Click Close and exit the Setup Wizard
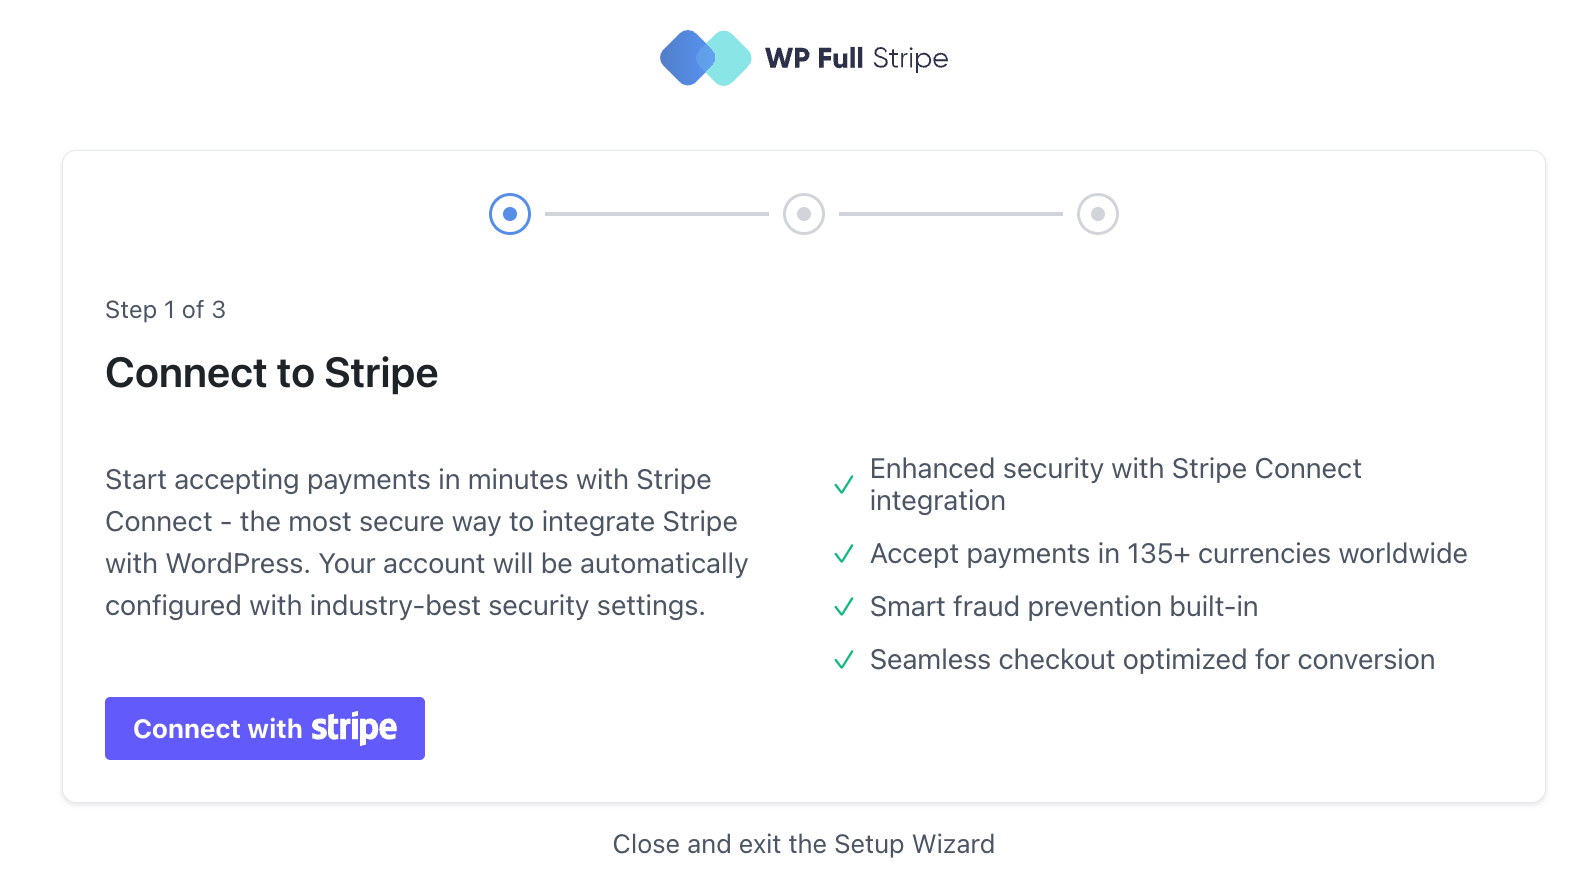The height and width of the screenshot is (884, 1594). (803, 844)
